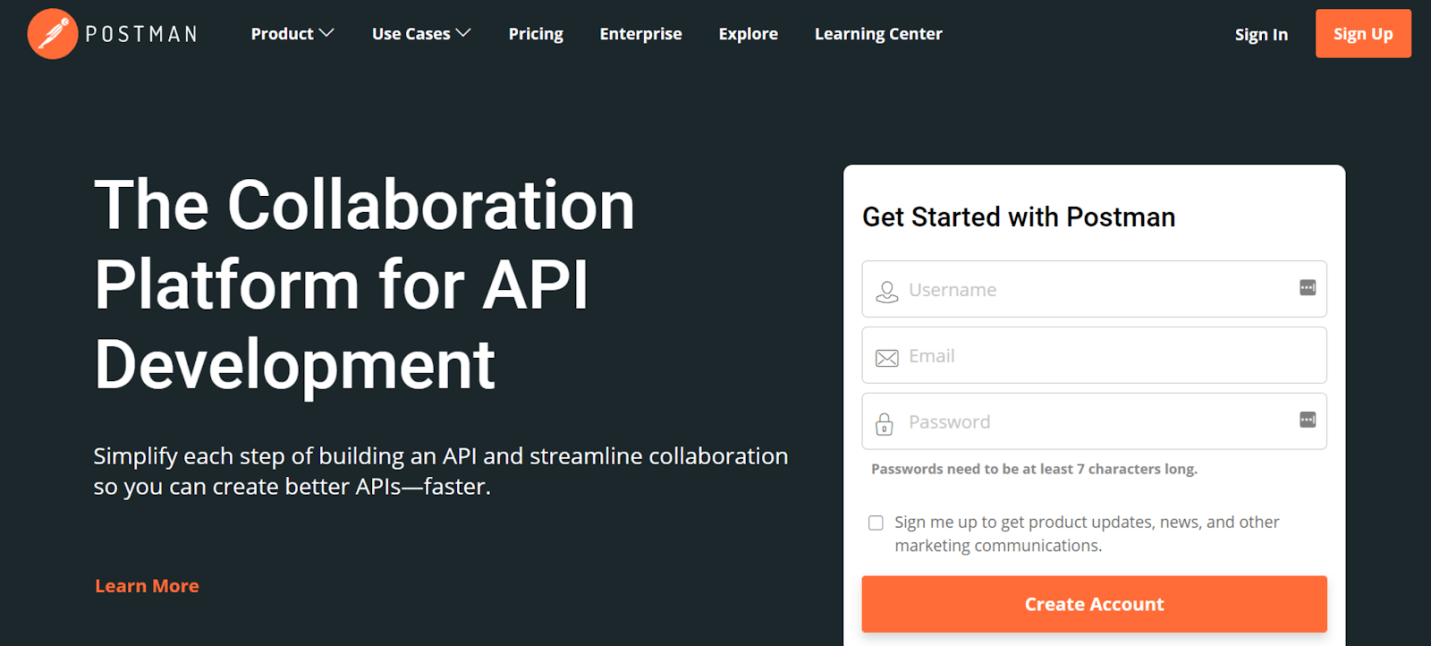
Task: Click the Postman logo icon
Action: pos(52,34)
